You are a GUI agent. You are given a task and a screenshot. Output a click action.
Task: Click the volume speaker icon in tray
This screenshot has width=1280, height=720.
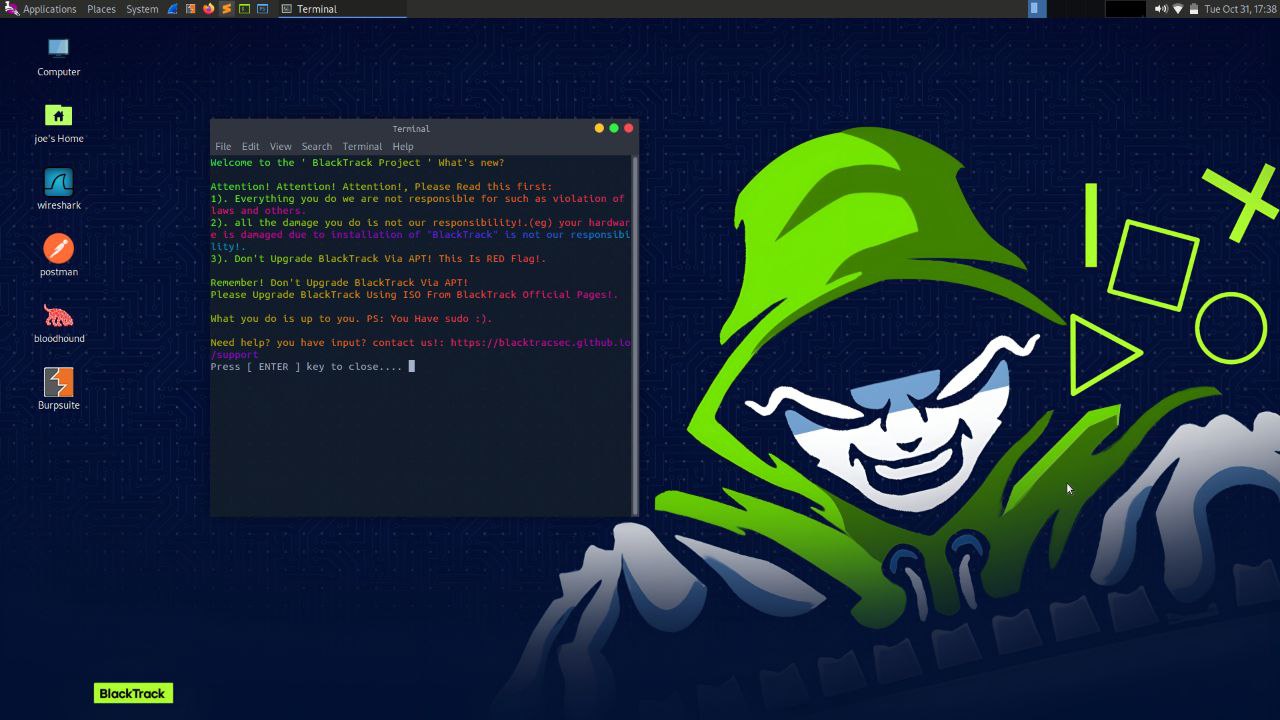pos(1160,9)
